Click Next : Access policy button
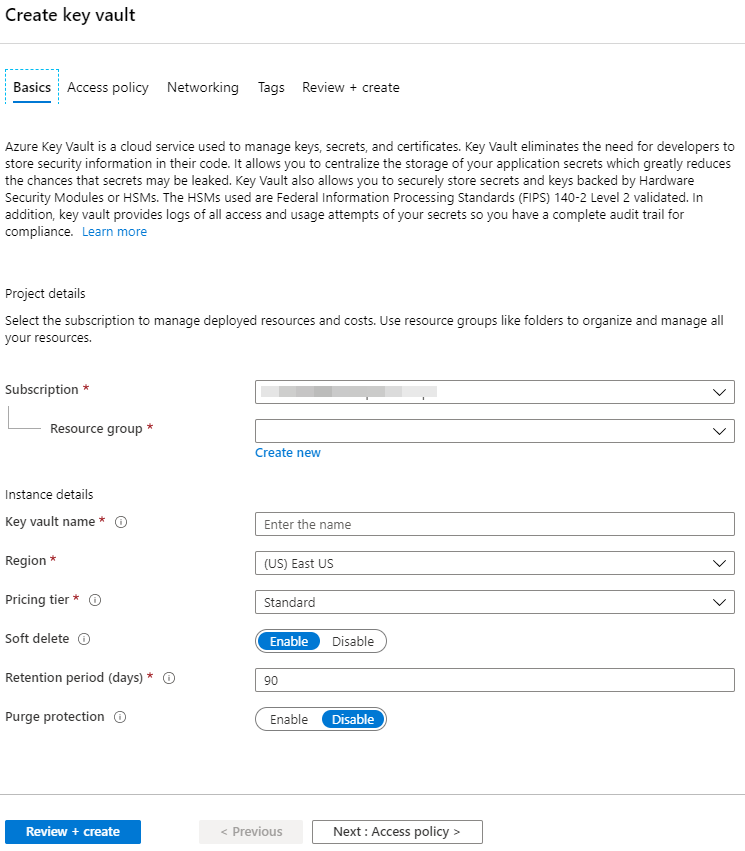This screenshot has height=851, width=745. click(397, 832)
